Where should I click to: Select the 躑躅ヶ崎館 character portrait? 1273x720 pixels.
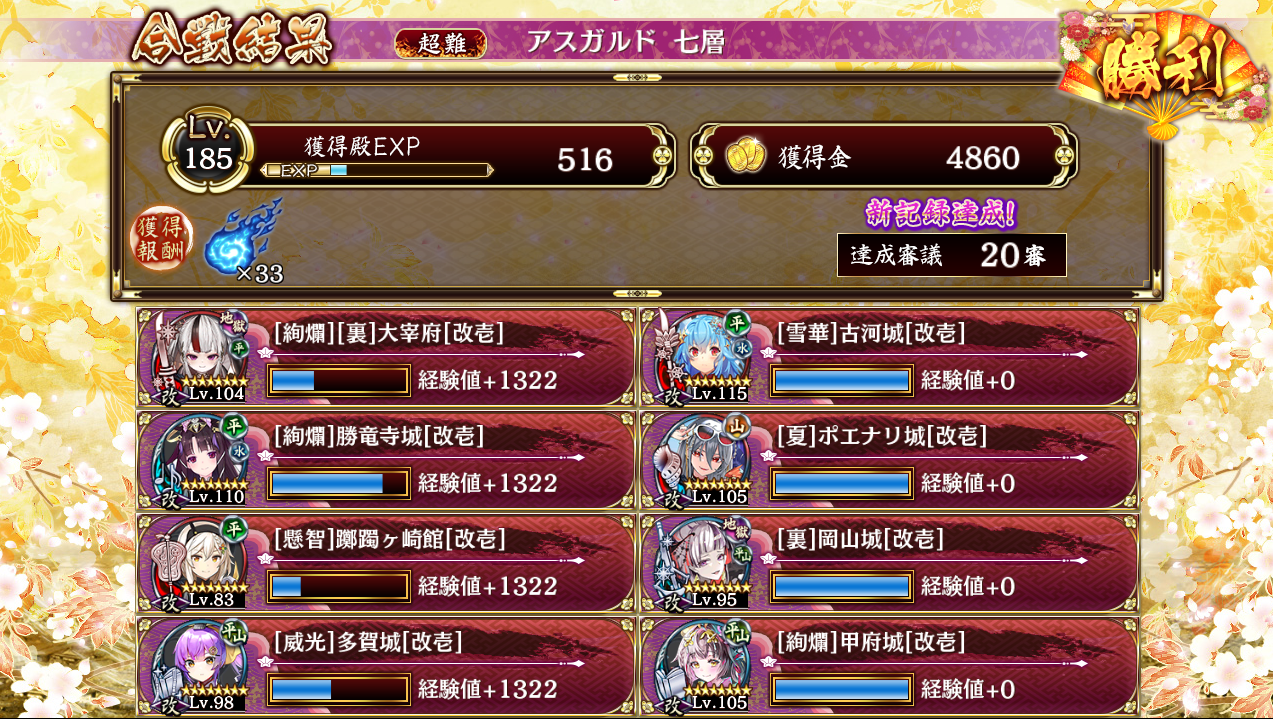click(198, 562)
